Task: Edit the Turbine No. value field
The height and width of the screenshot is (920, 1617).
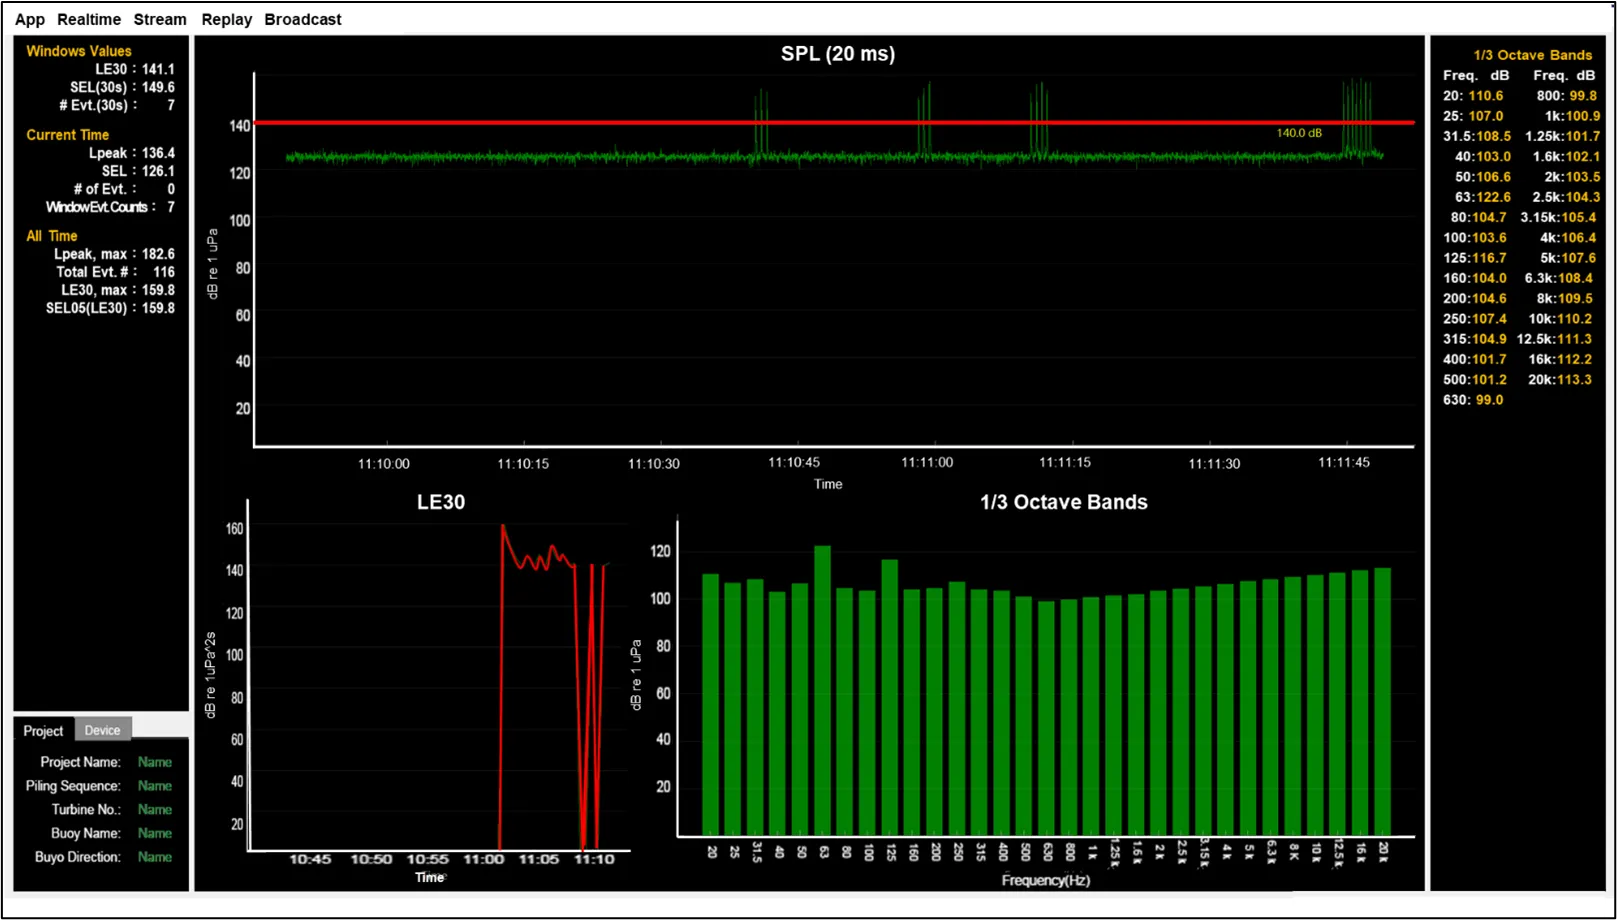Action: pyautogui.click(x=154, y=809)
